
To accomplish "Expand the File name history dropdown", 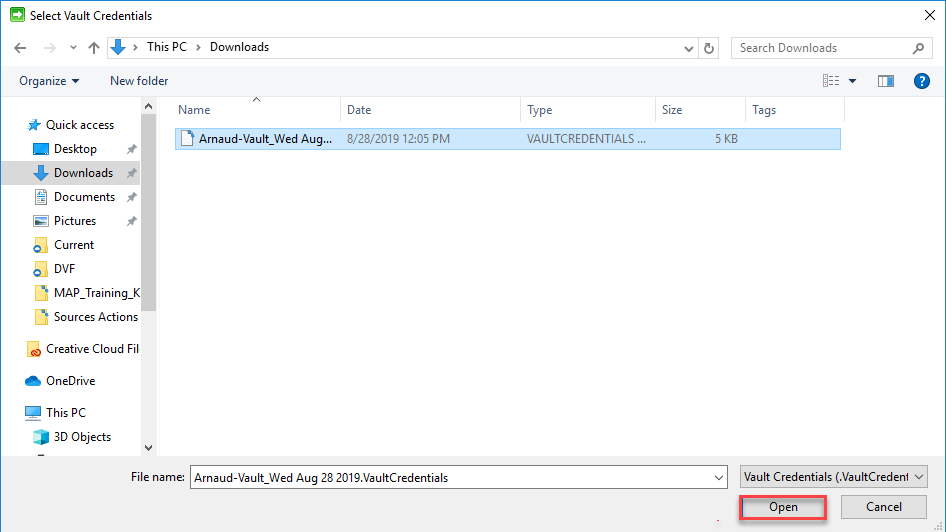I will pyautogui.click(x=719, y=478).
